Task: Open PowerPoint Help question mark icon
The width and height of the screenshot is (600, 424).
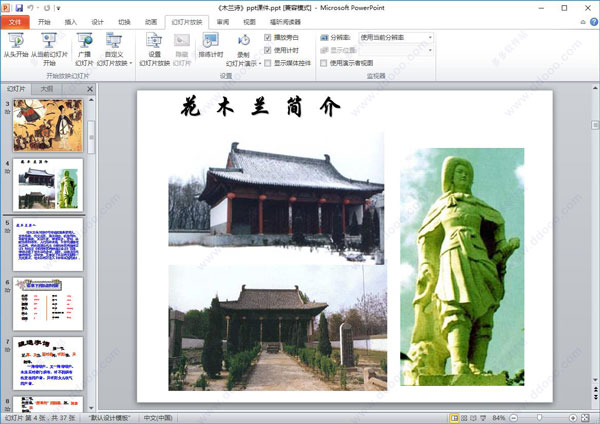Action: click(x=594, y=22)
